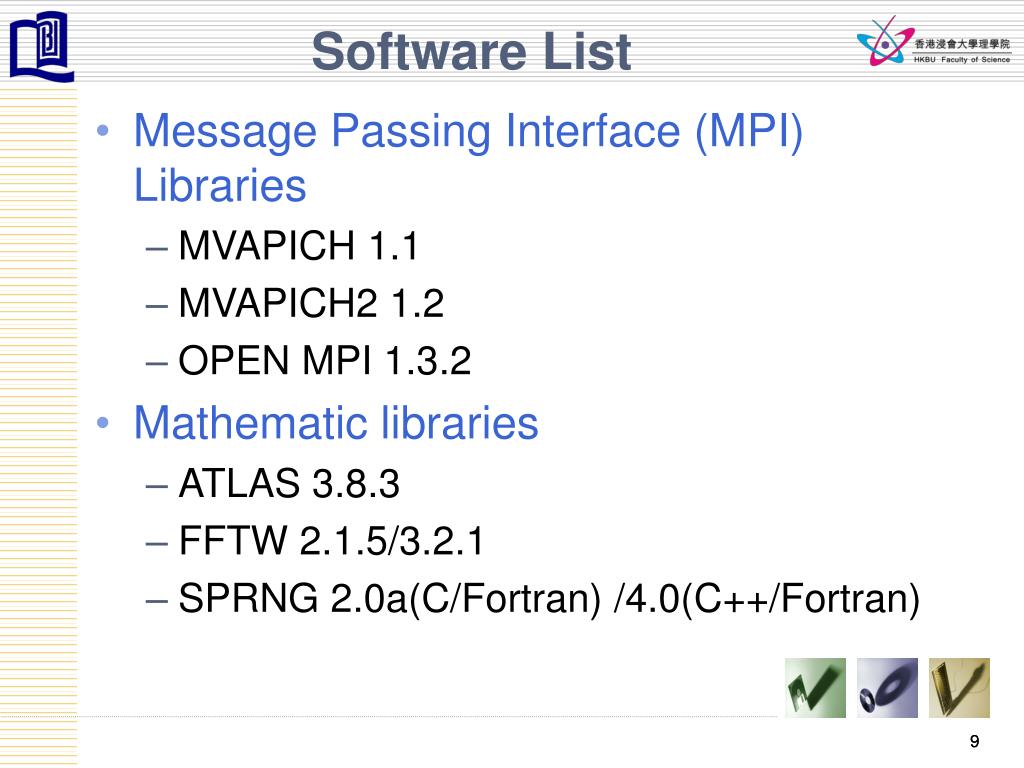Click the bullet before Message Passing Interface
The height and width of the screenshot is (768, 1024).
click(x=103, y=131)
